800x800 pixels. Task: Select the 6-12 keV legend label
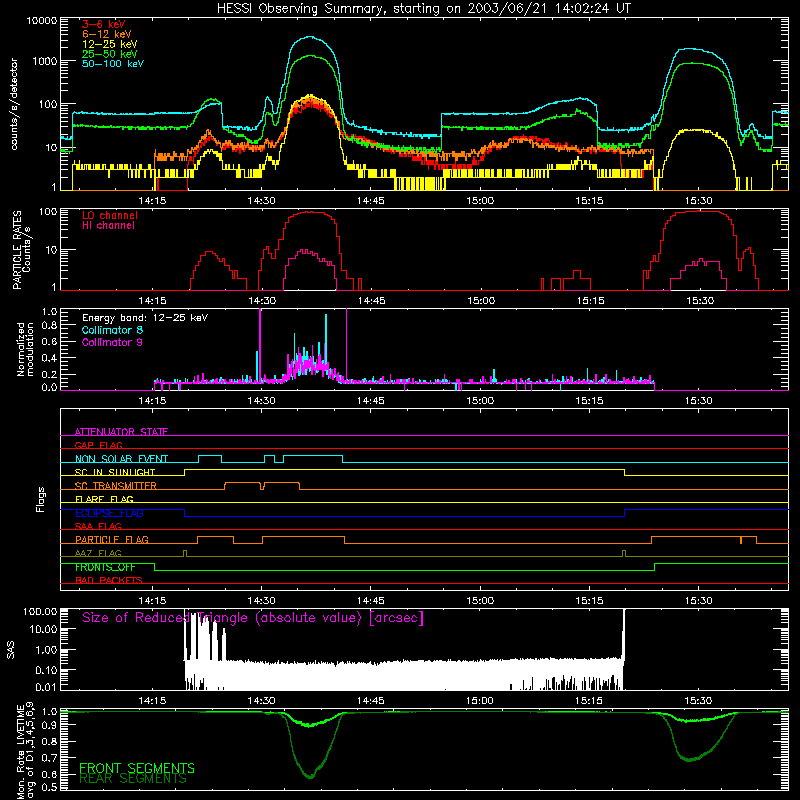[107, 34]
